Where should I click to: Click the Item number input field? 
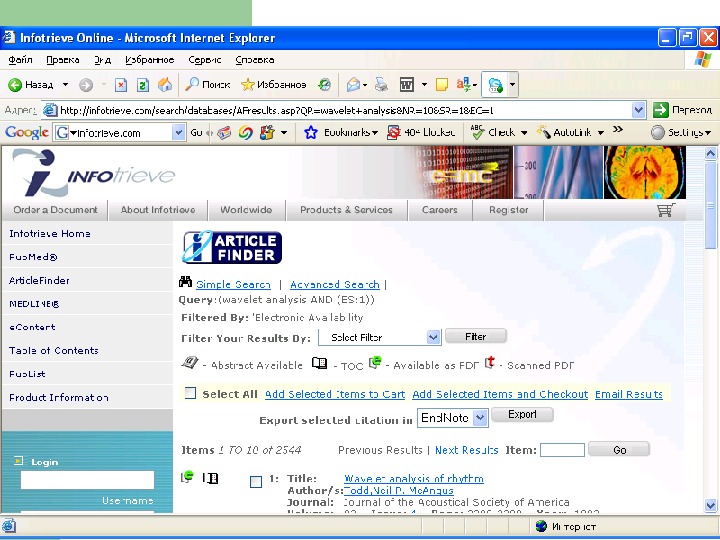click(x=562, y=450)
